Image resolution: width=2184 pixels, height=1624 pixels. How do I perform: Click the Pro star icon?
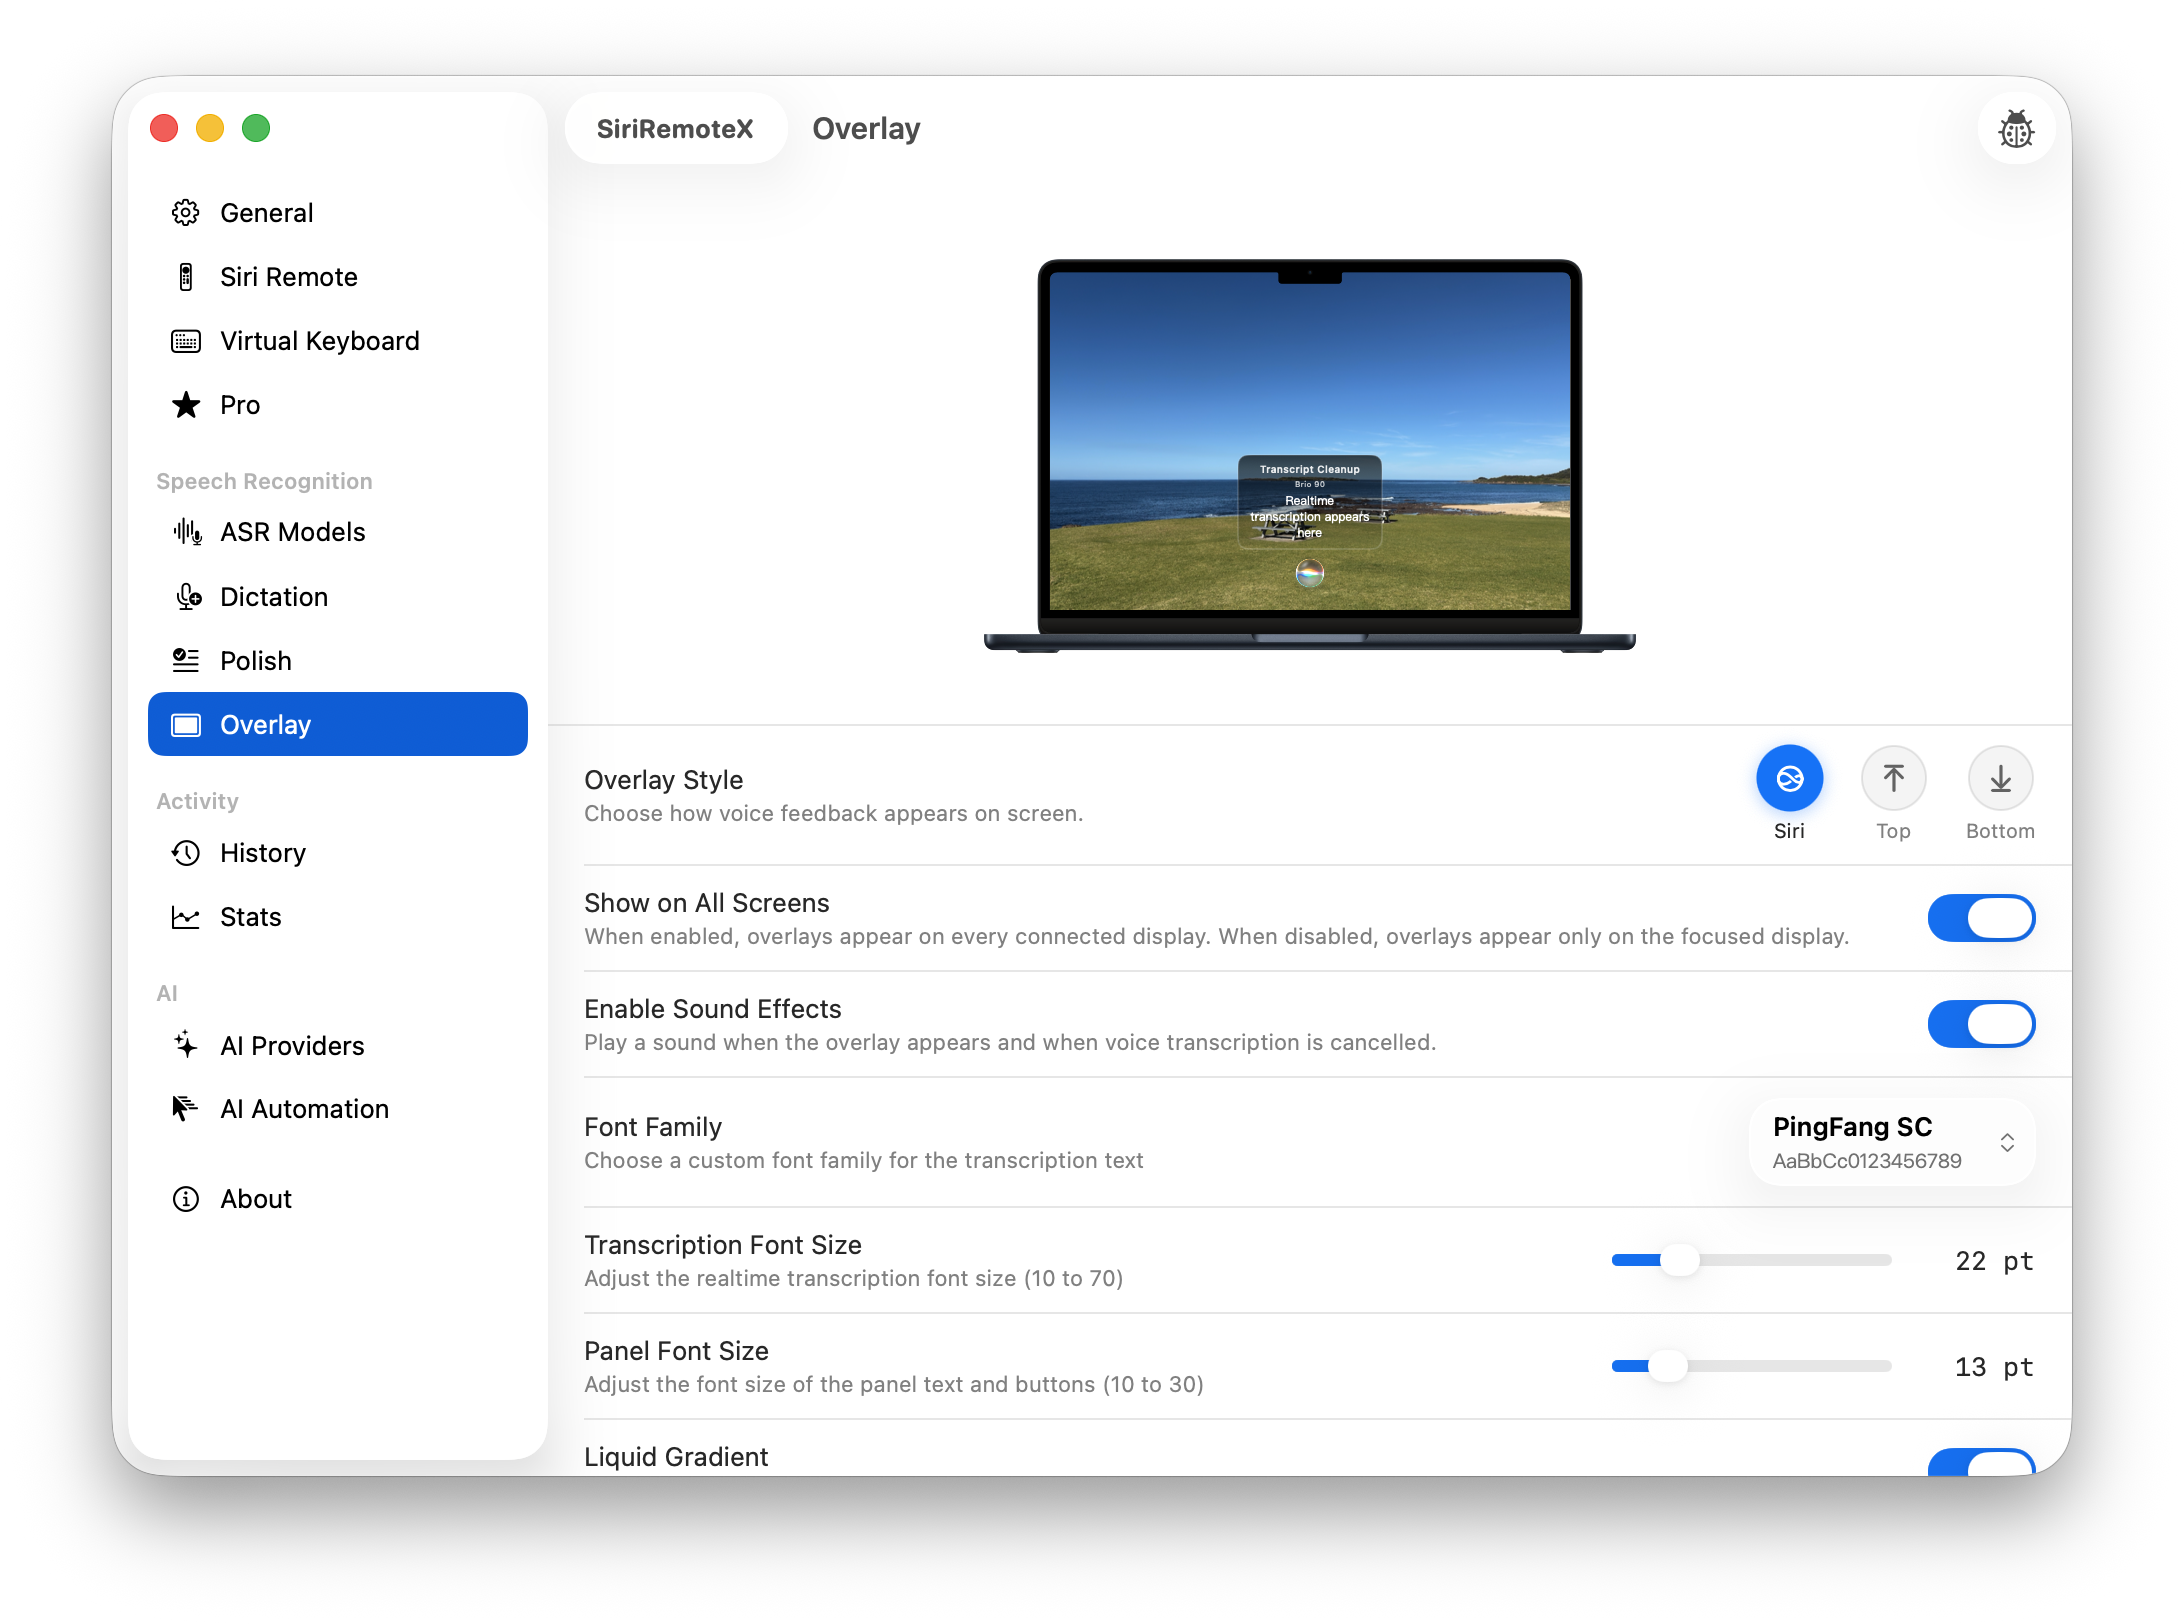tap(186, 405)
